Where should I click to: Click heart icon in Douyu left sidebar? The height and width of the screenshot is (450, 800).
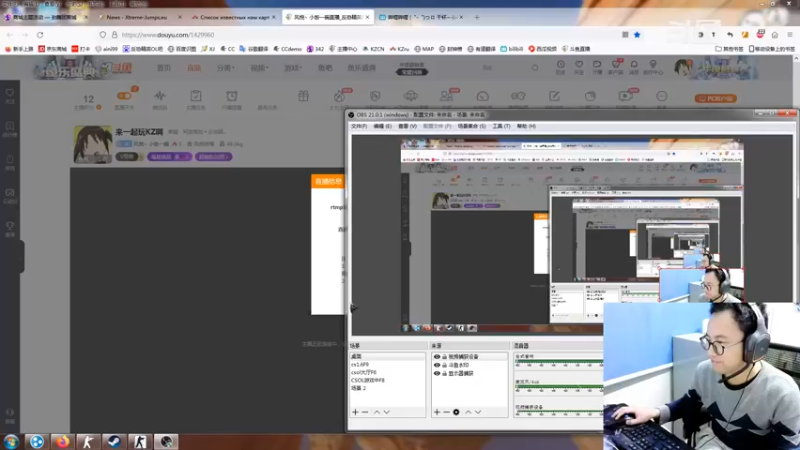click(x=10, y=95)
